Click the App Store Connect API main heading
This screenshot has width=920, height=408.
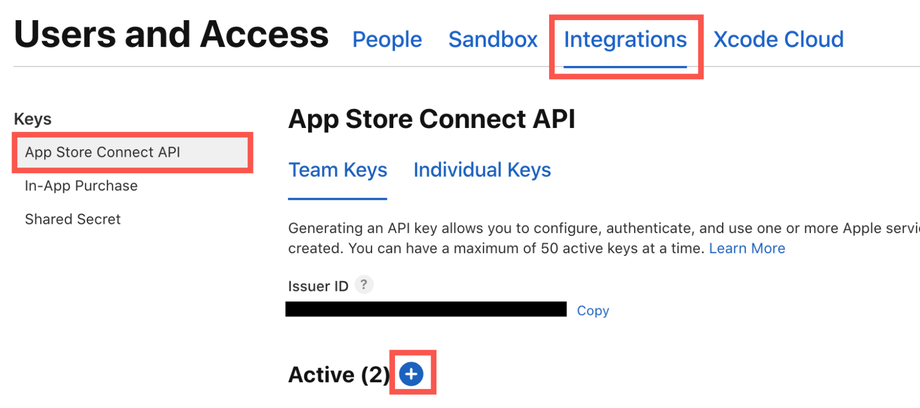coord(431,120)
